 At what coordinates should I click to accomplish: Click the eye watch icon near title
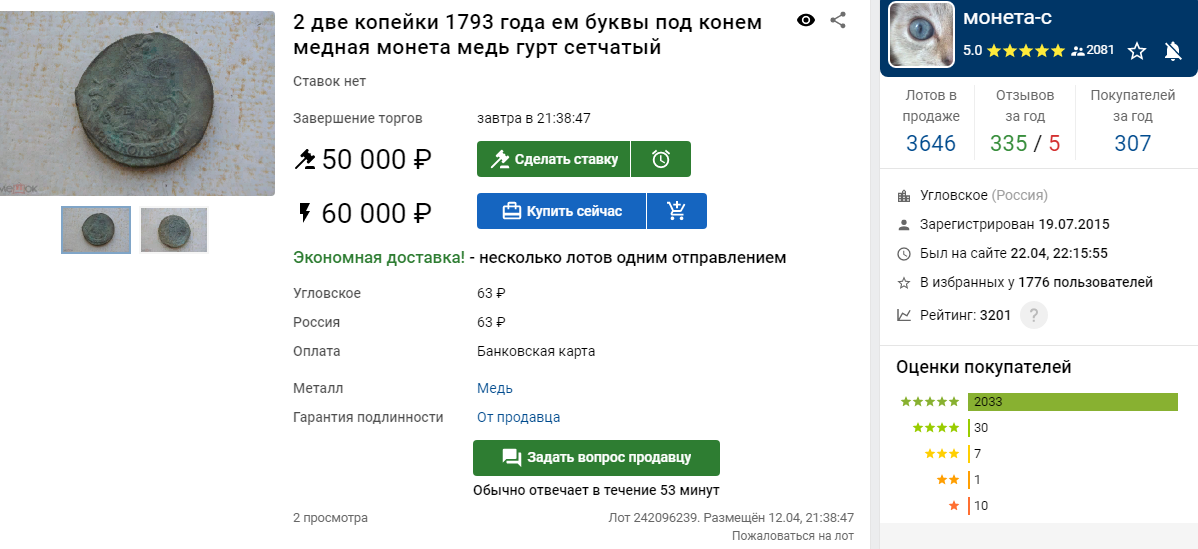[x=805, y=21]
